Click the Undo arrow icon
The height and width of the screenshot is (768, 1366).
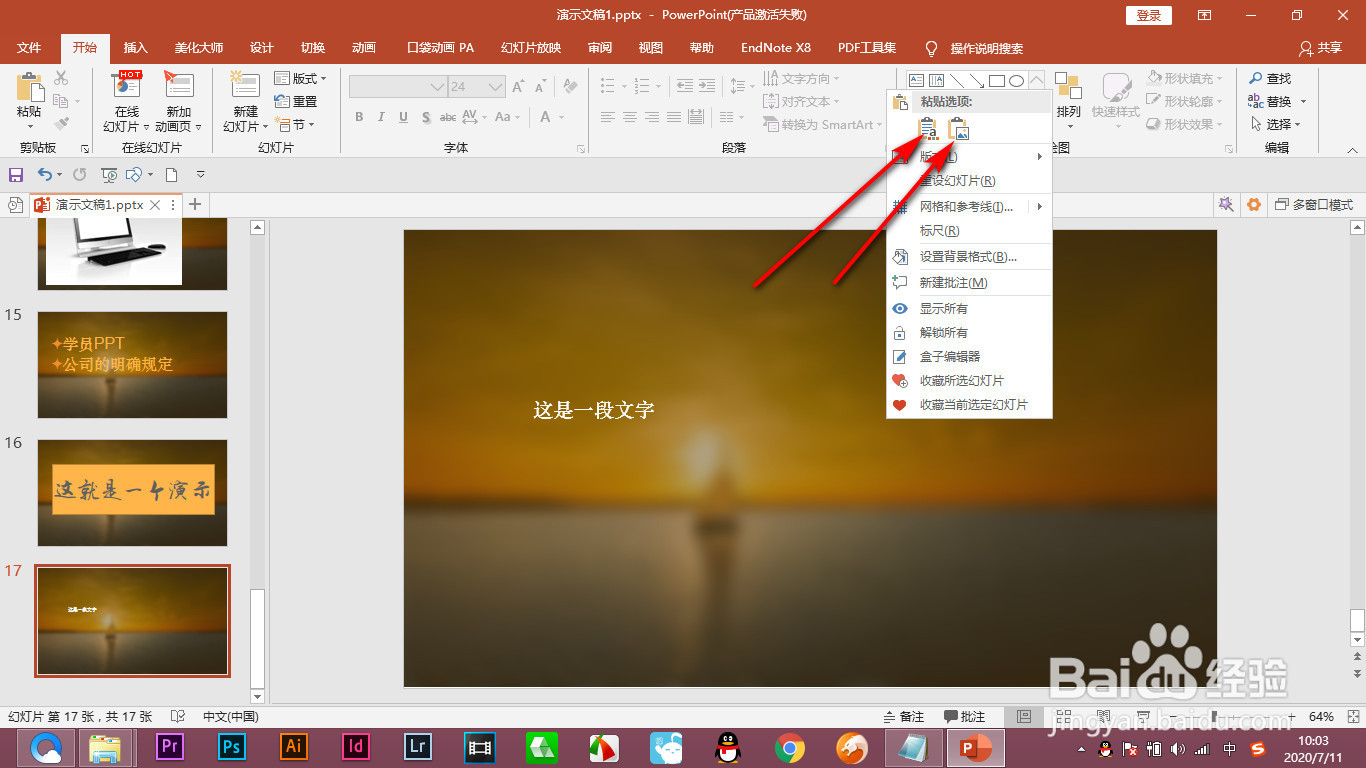pos(44,174)
